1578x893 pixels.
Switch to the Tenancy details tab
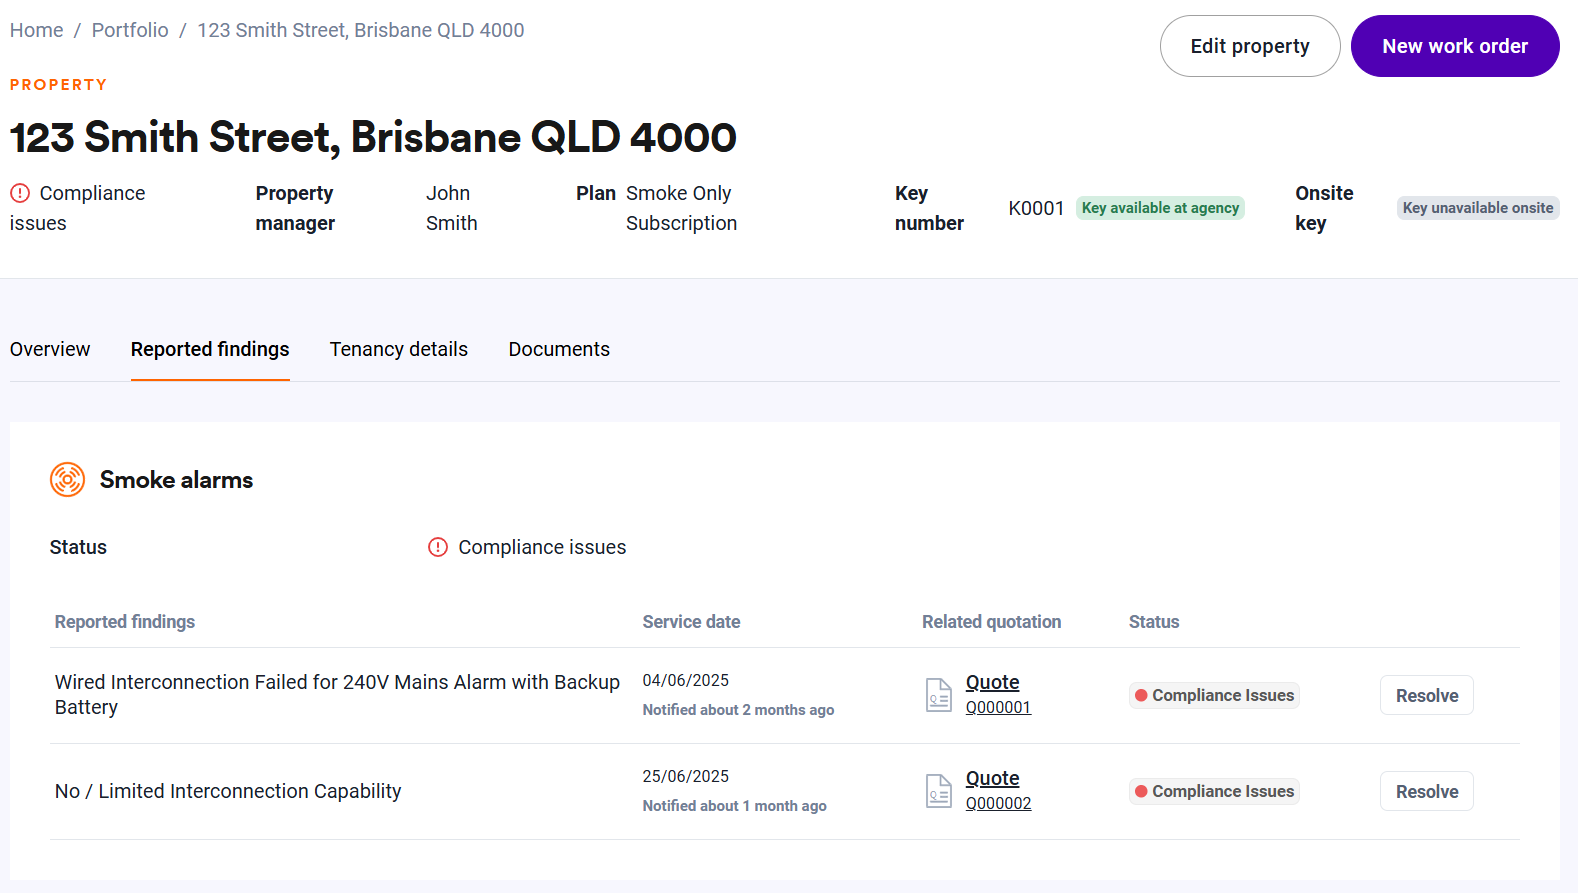point(399,349)
